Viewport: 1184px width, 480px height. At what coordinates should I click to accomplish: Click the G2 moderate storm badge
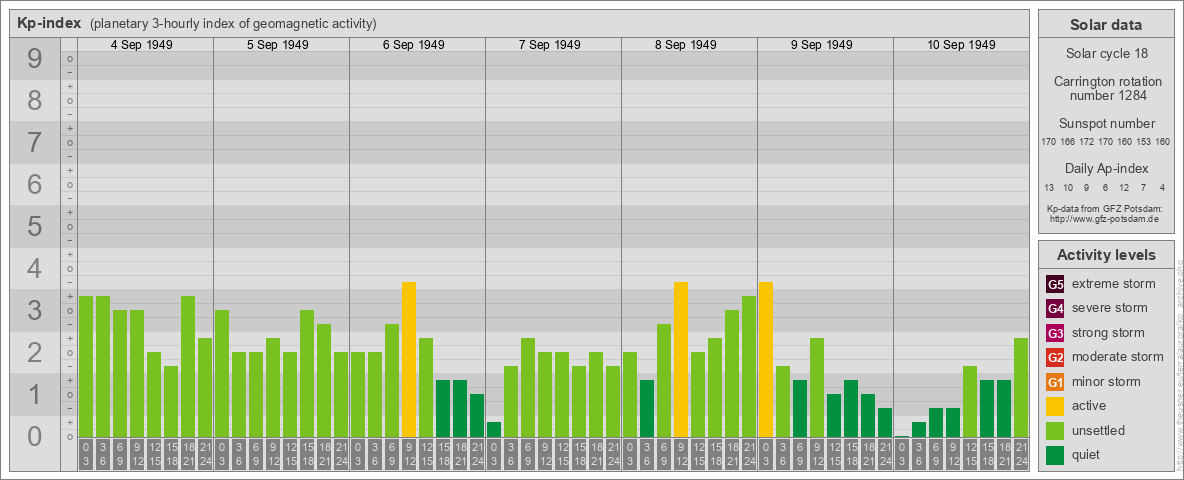1055,357
